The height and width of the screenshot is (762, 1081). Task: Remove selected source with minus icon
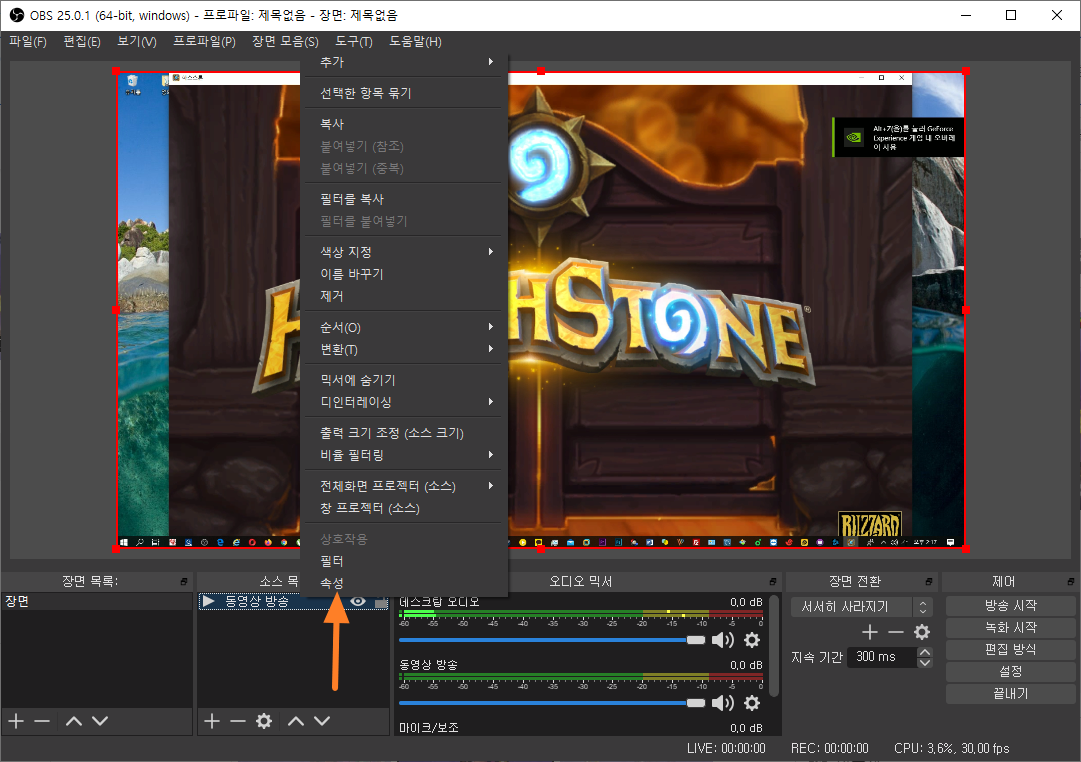(x=238, y=721)
